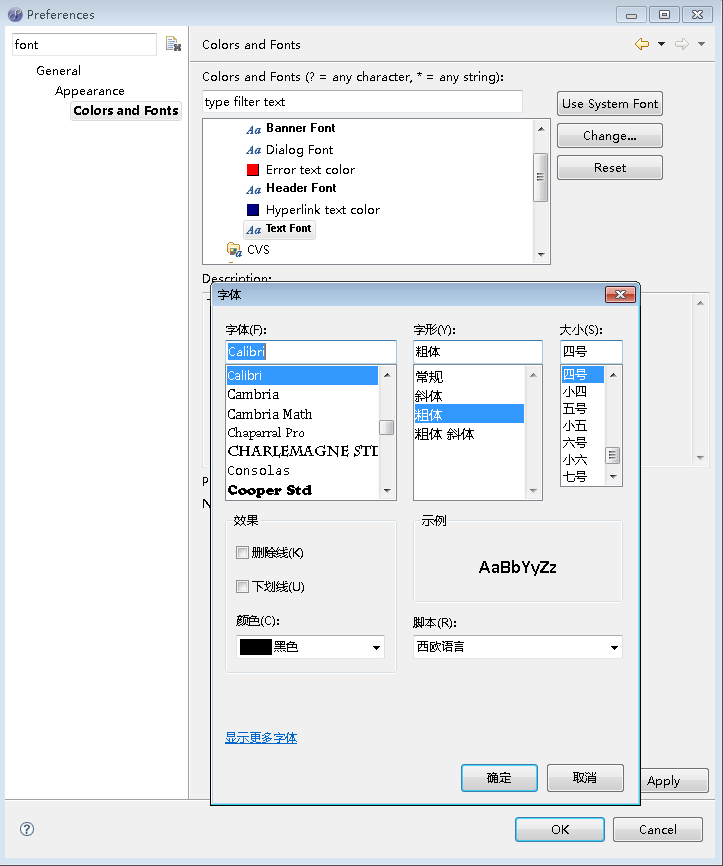Screen dimensions: 723x866
Task: Click the 字形(Y) font style field
Action: tap(478, 352)
